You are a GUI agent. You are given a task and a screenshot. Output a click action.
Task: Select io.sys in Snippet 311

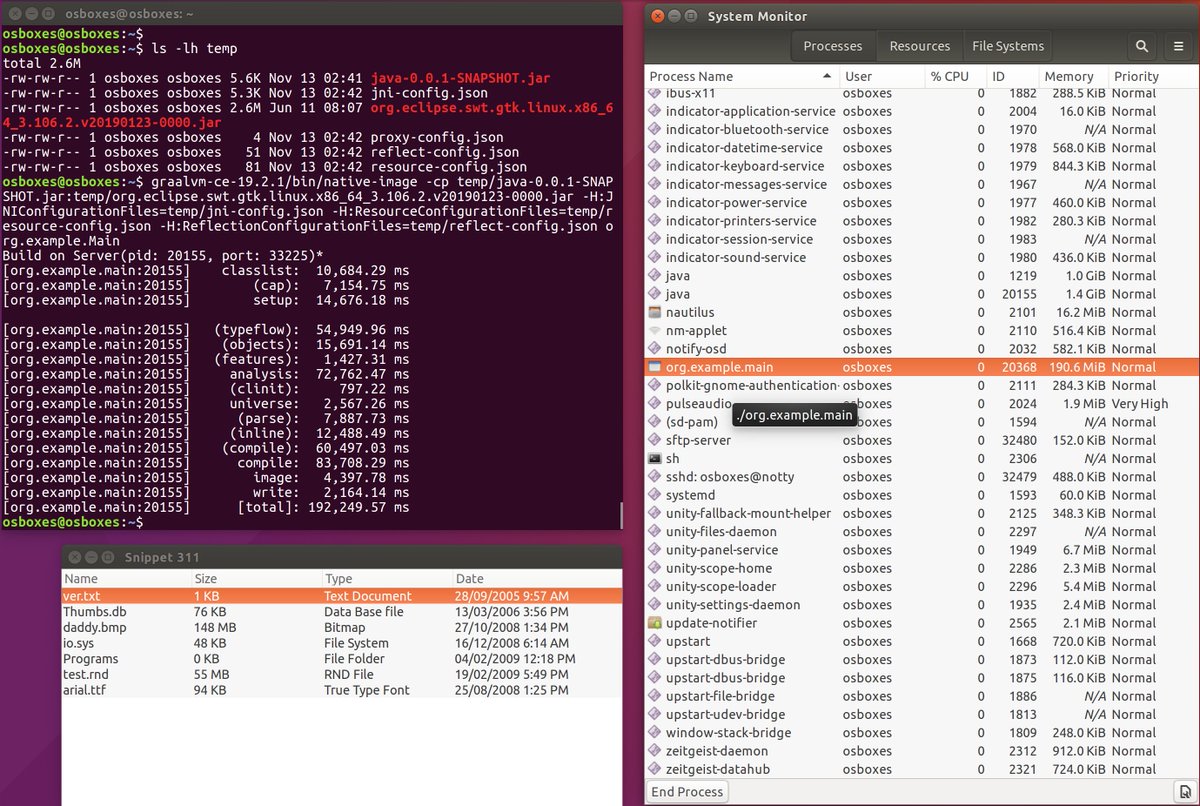coord(341,643)
